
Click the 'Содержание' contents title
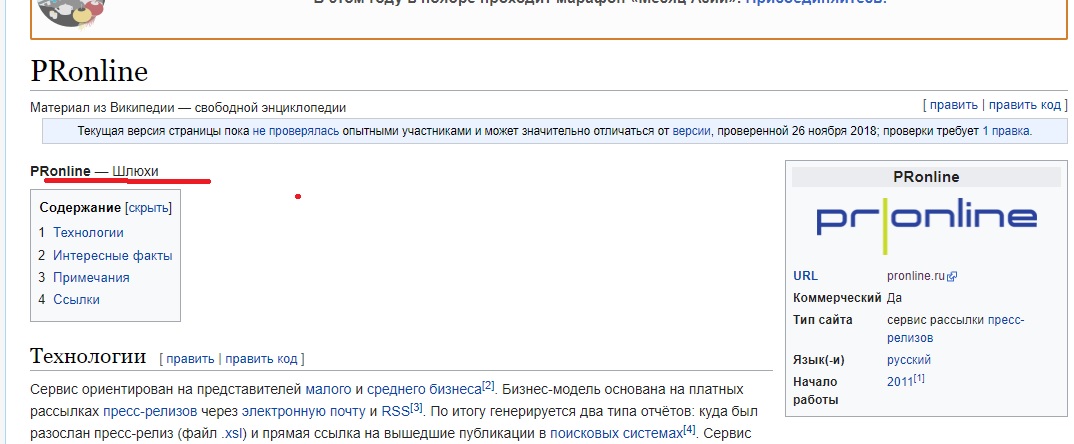[x=80, y=208]
